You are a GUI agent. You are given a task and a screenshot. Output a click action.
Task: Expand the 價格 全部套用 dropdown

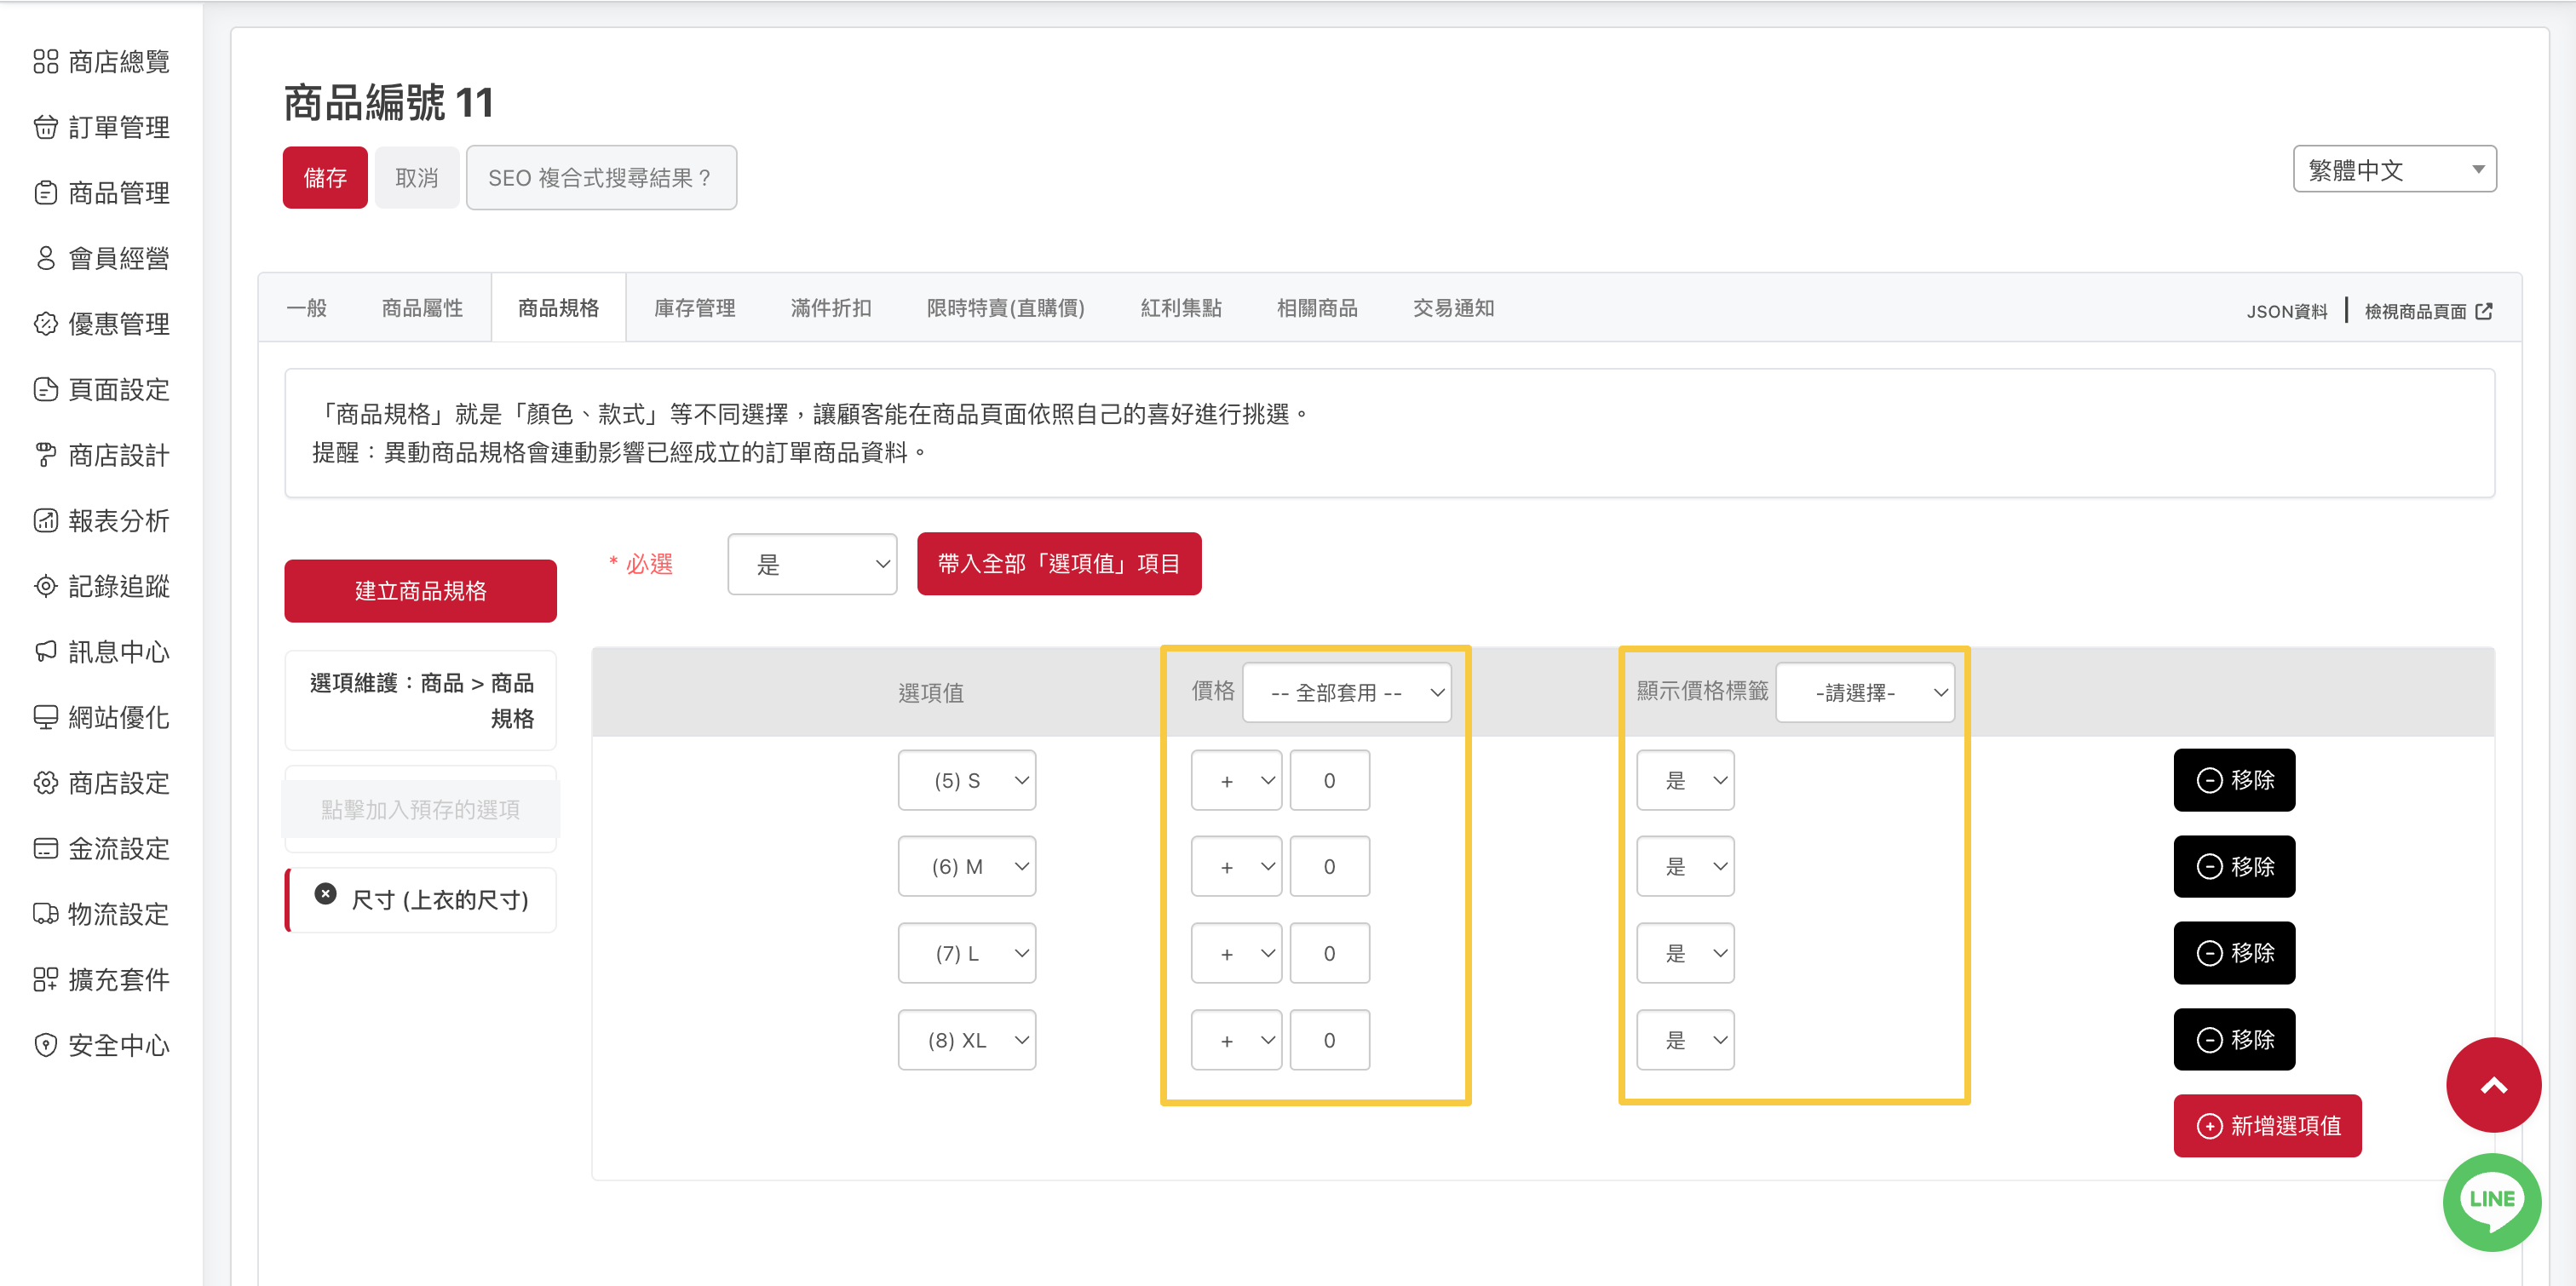pos(1346,692)
